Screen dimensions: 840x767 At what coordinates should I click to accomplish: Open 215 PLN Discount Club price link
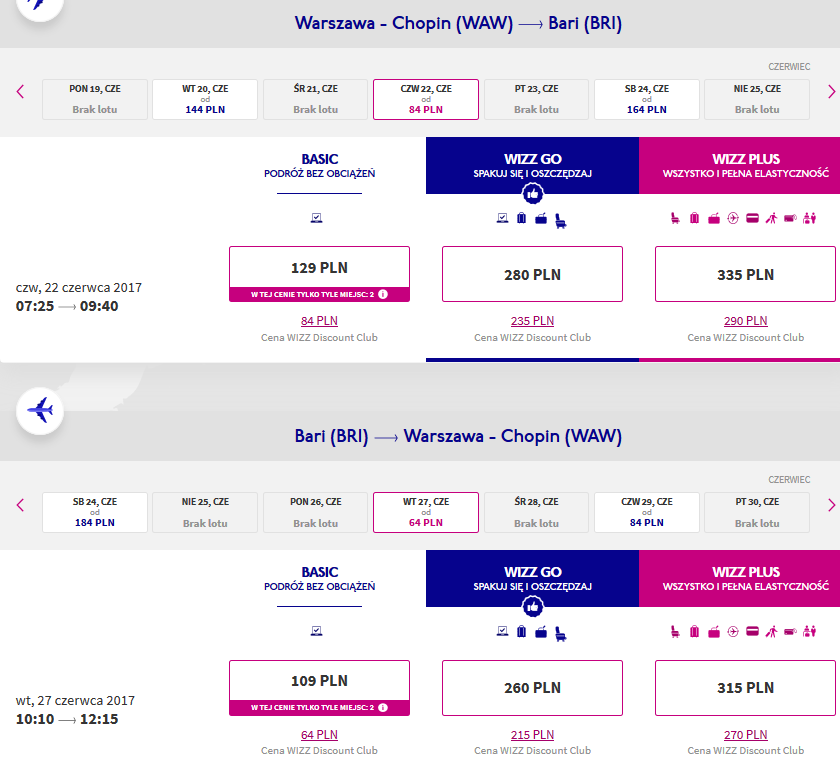pyautogui.click(x=532, y=734)
